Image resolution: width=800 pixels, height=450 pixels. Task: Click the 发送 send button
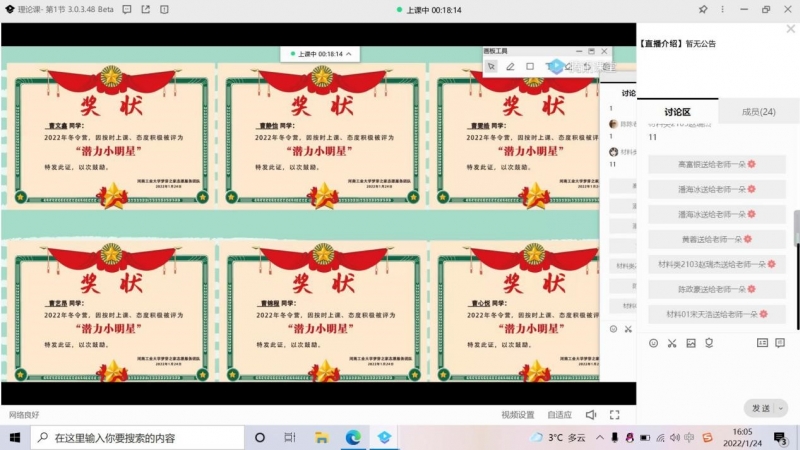tap(760, 408)
